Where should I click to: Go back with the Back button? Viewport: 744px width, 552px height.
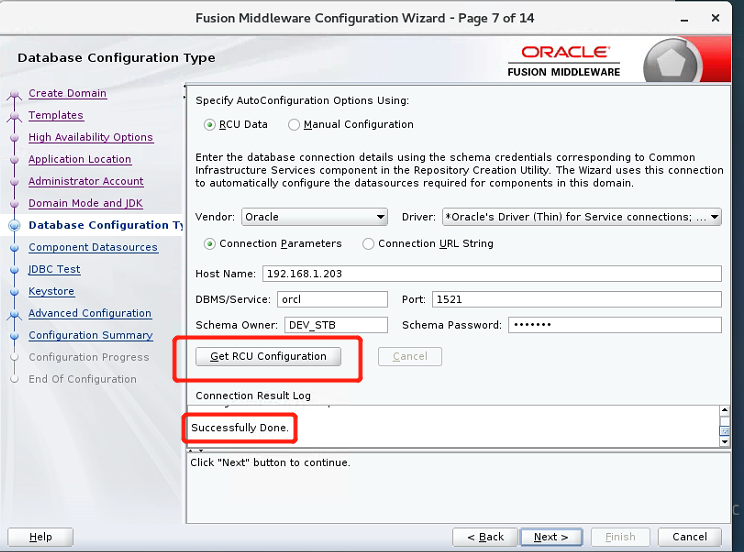point(485,537)
